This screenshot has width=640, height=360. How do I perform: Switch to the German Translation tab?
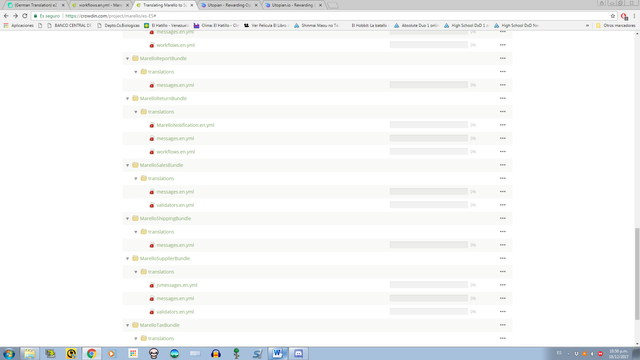click(x=36, y=5)
